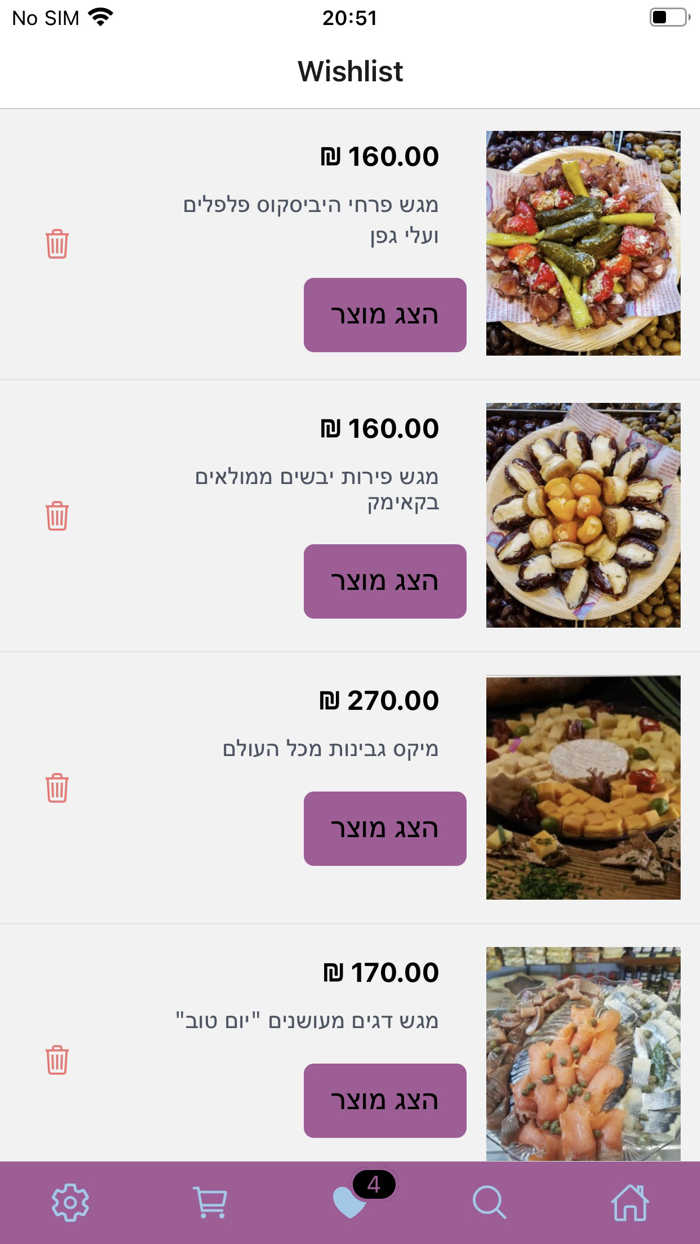Screen dimensions: 700x1244
Task: Remove the smoked fish platter via trash icon
Action: (x=57, y=1059)
